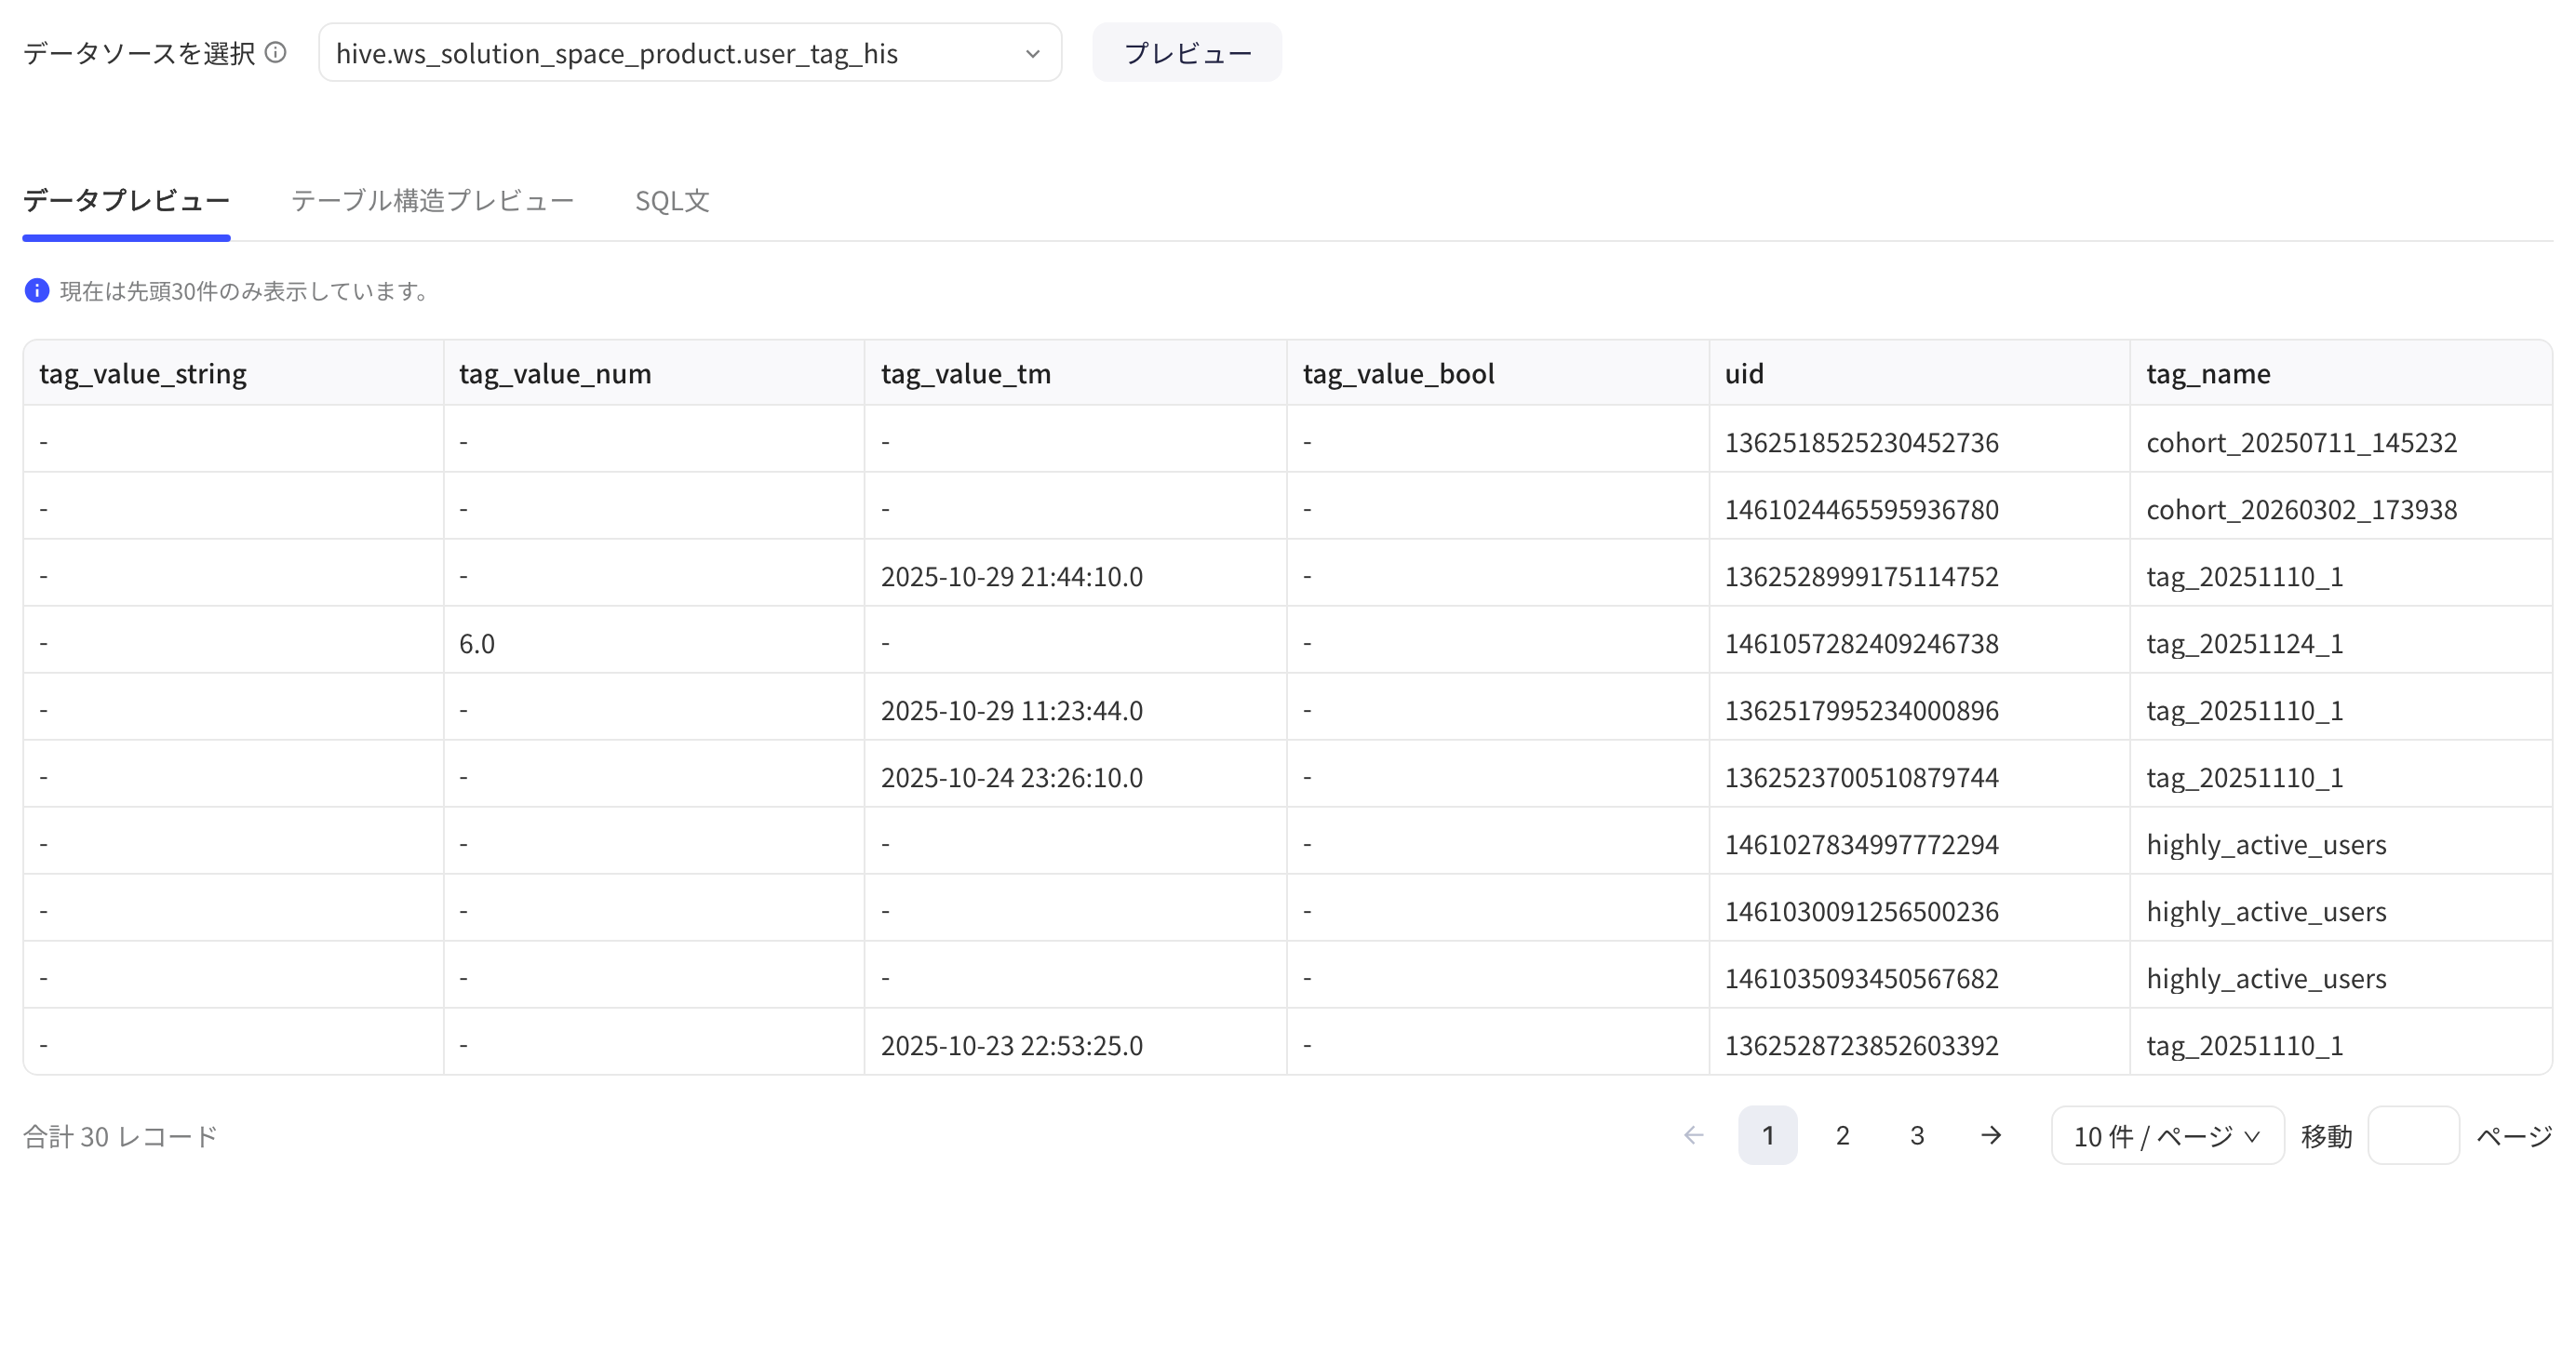Click the 移動 page number input field
The height and width of the screenshot is (1366, 2576).
coord(2414,1135)
